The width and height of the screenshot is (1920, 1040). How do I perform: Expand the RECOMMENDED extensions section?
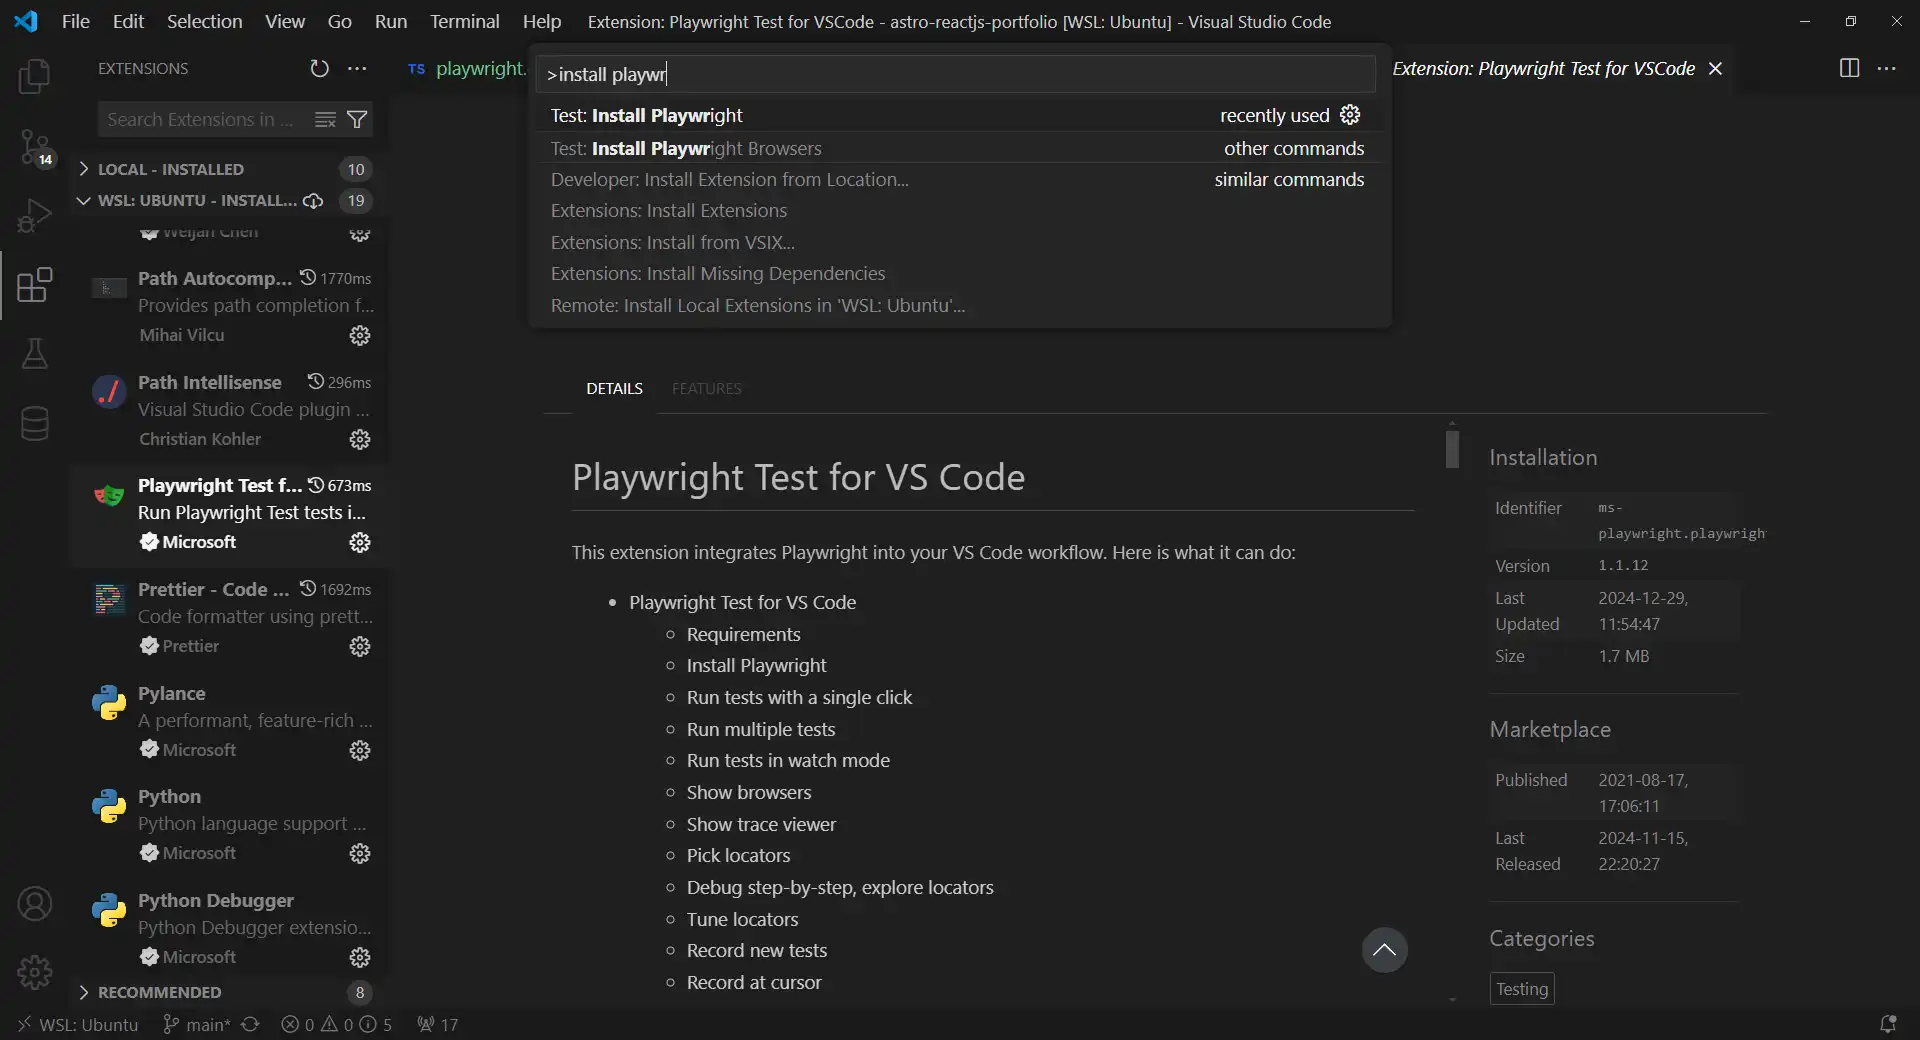click(84, 992)
